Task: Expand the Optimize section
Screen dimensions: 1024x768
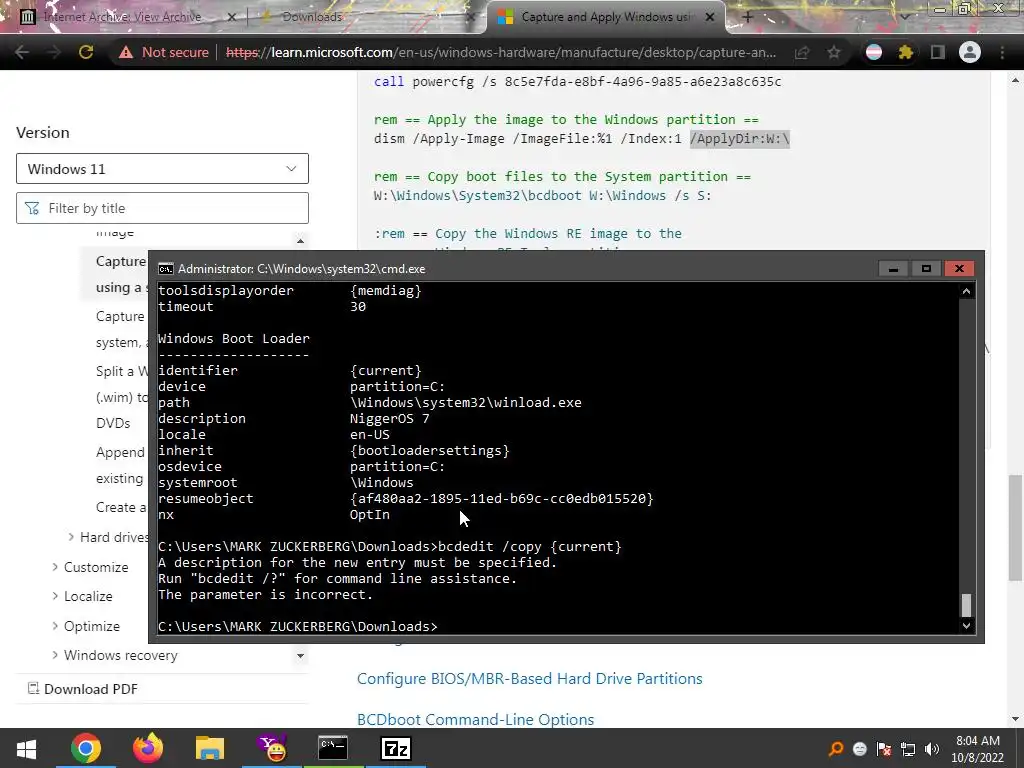Action: coord(56,626)
